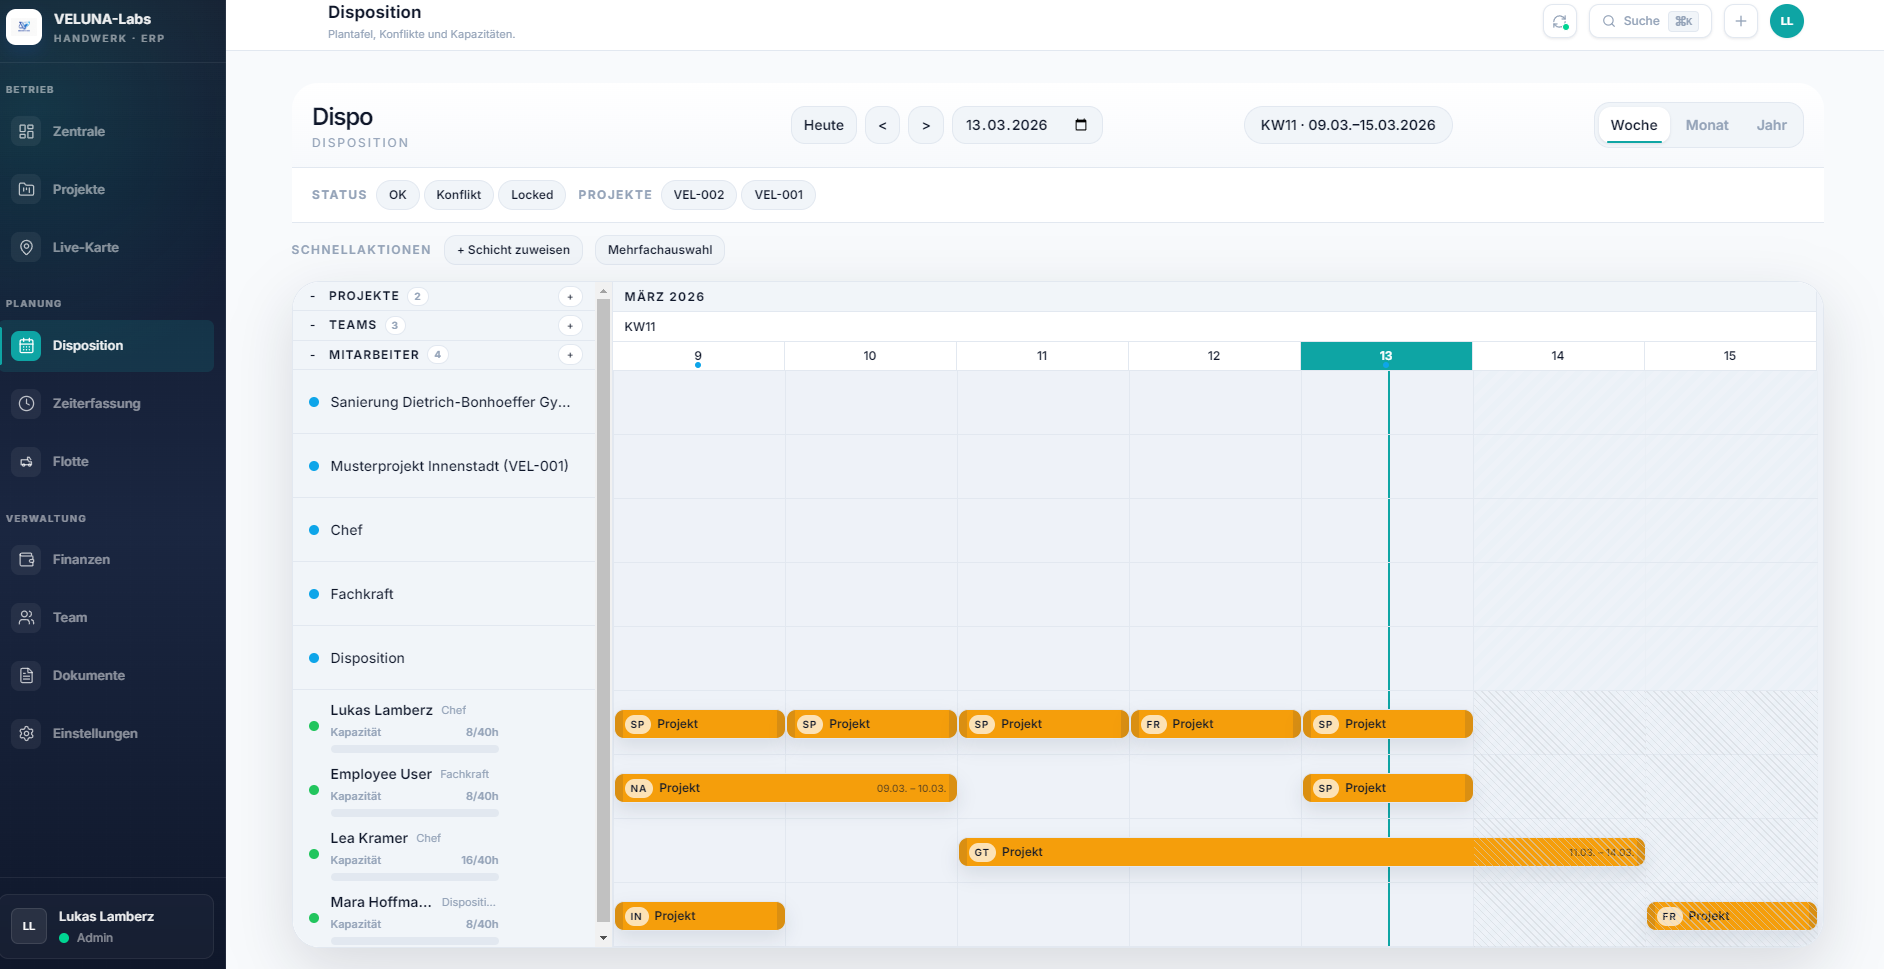The height and width of the screenshot is (969, 1884).
Task: Collapse the PROJEKTE group
Action: click(x=311, y=295)
